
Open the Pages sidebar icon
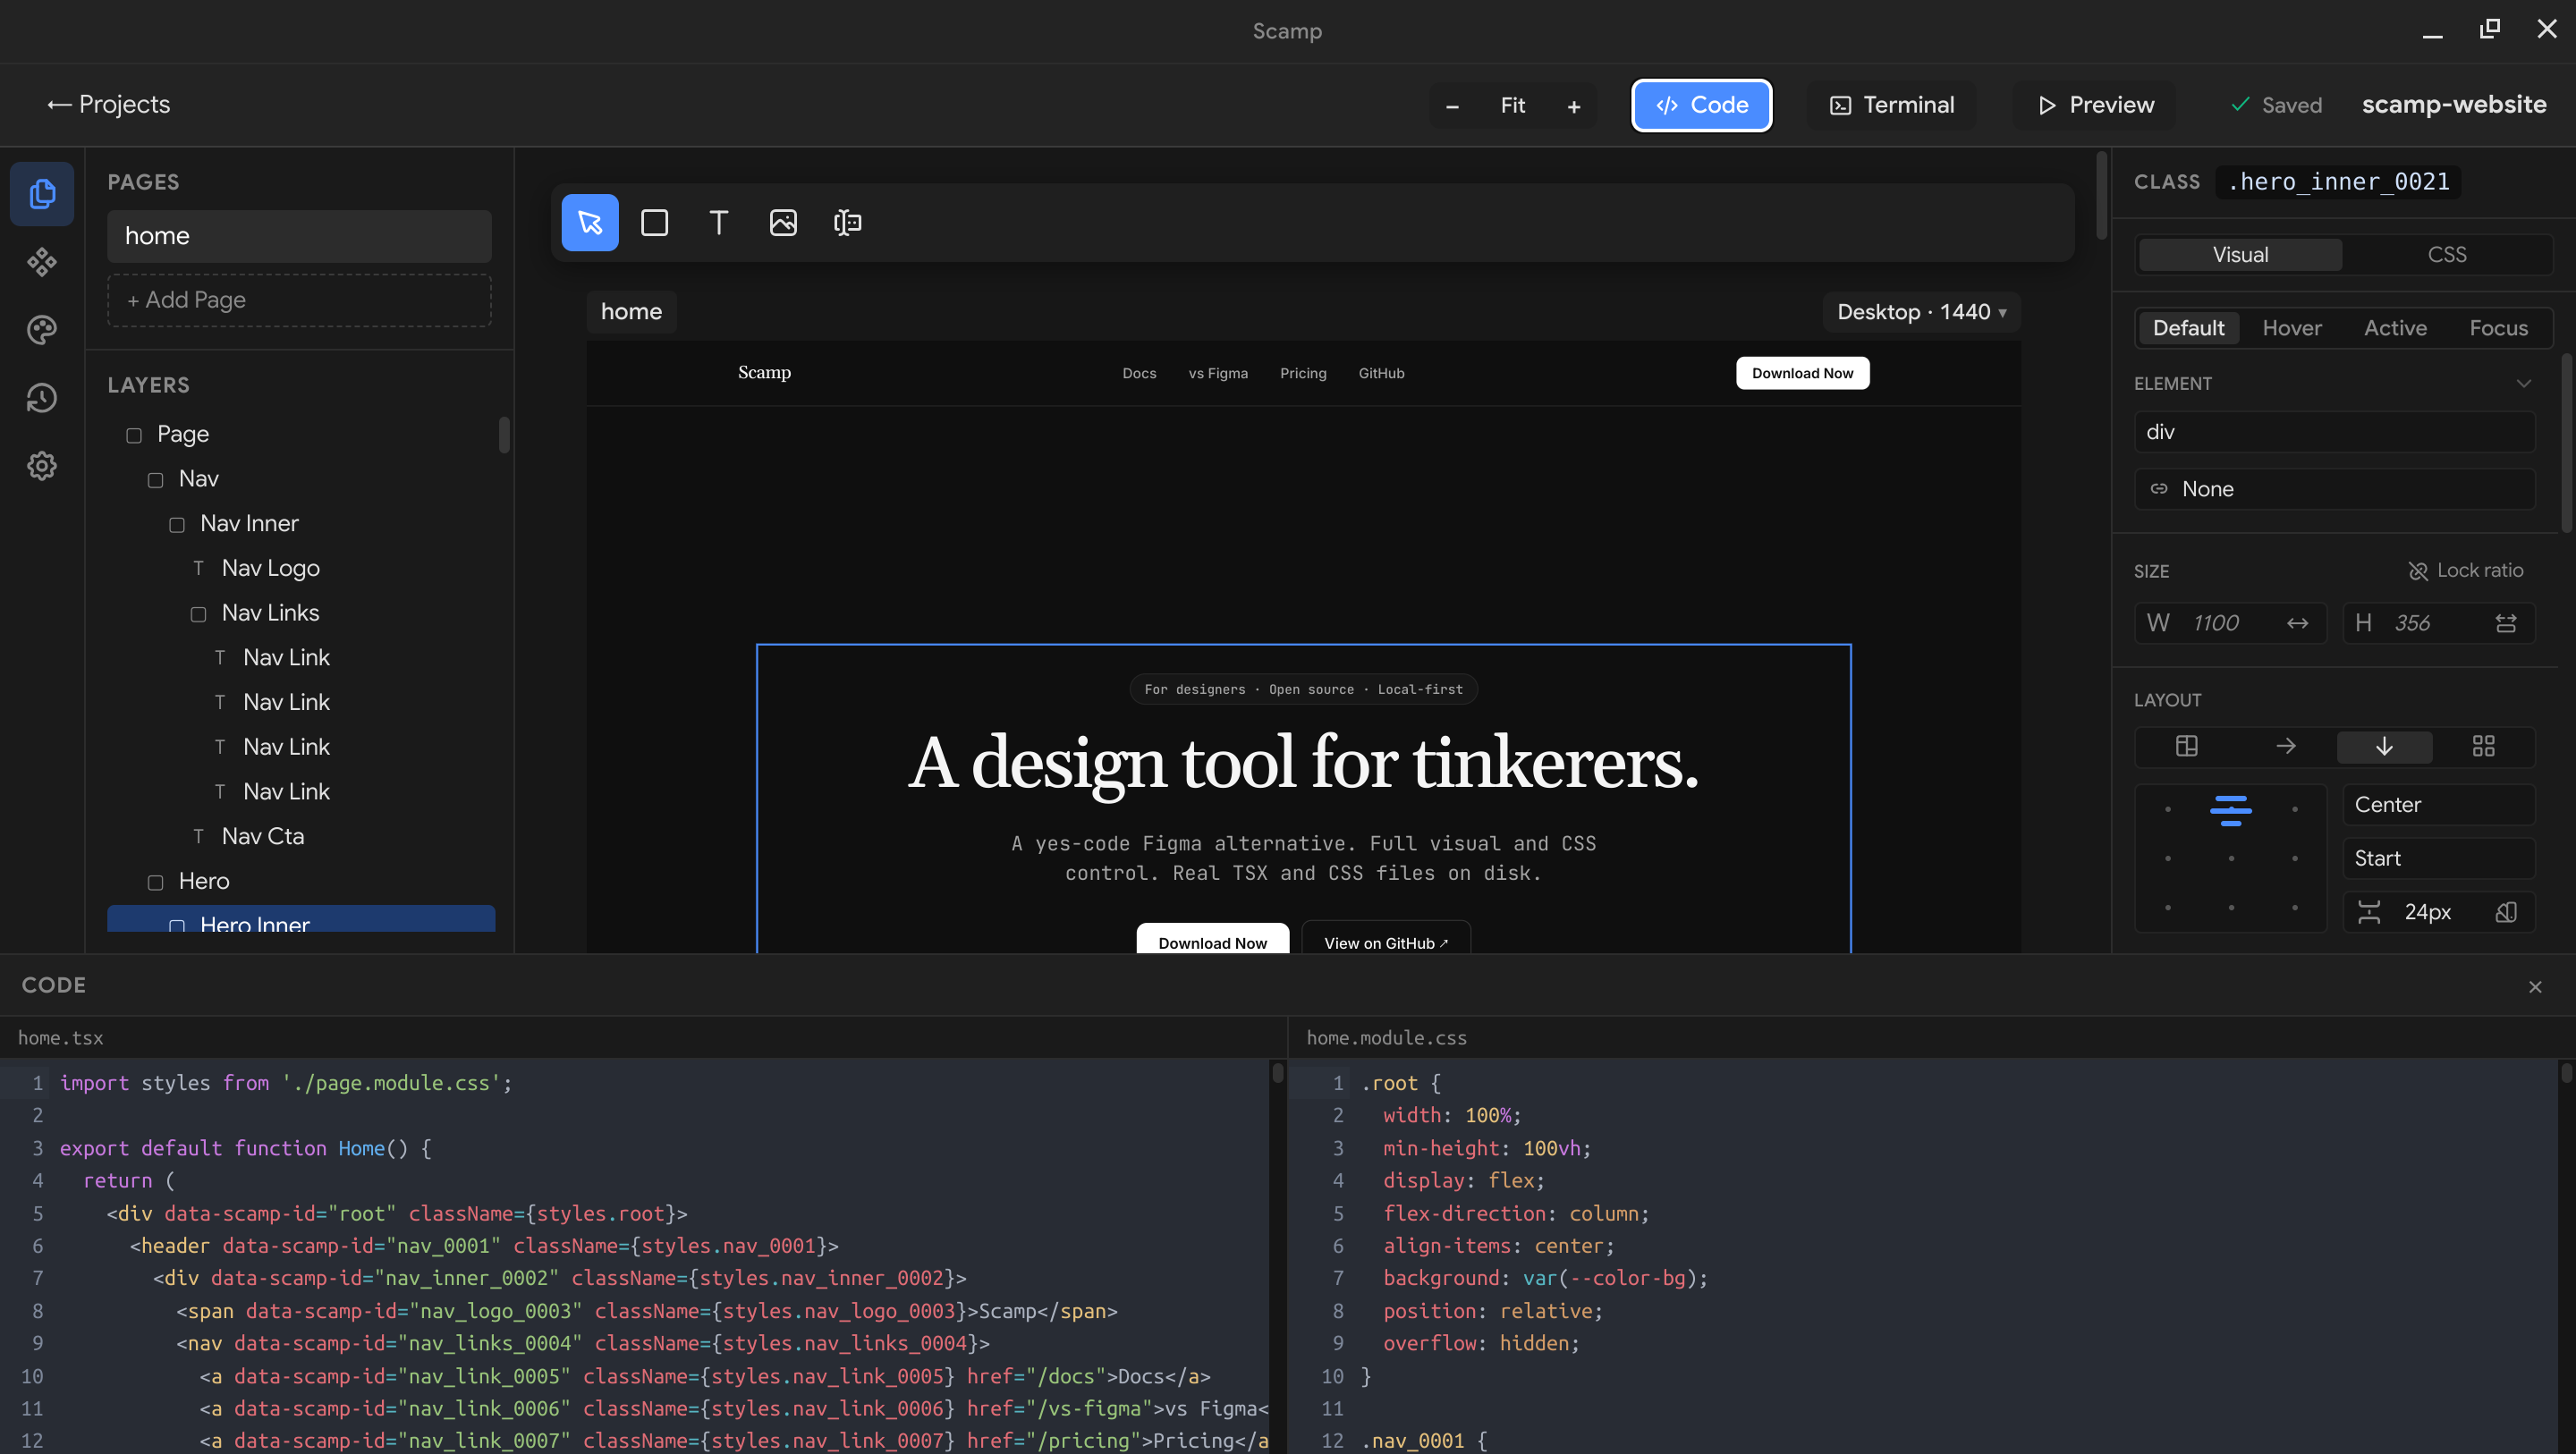[42, 194]
